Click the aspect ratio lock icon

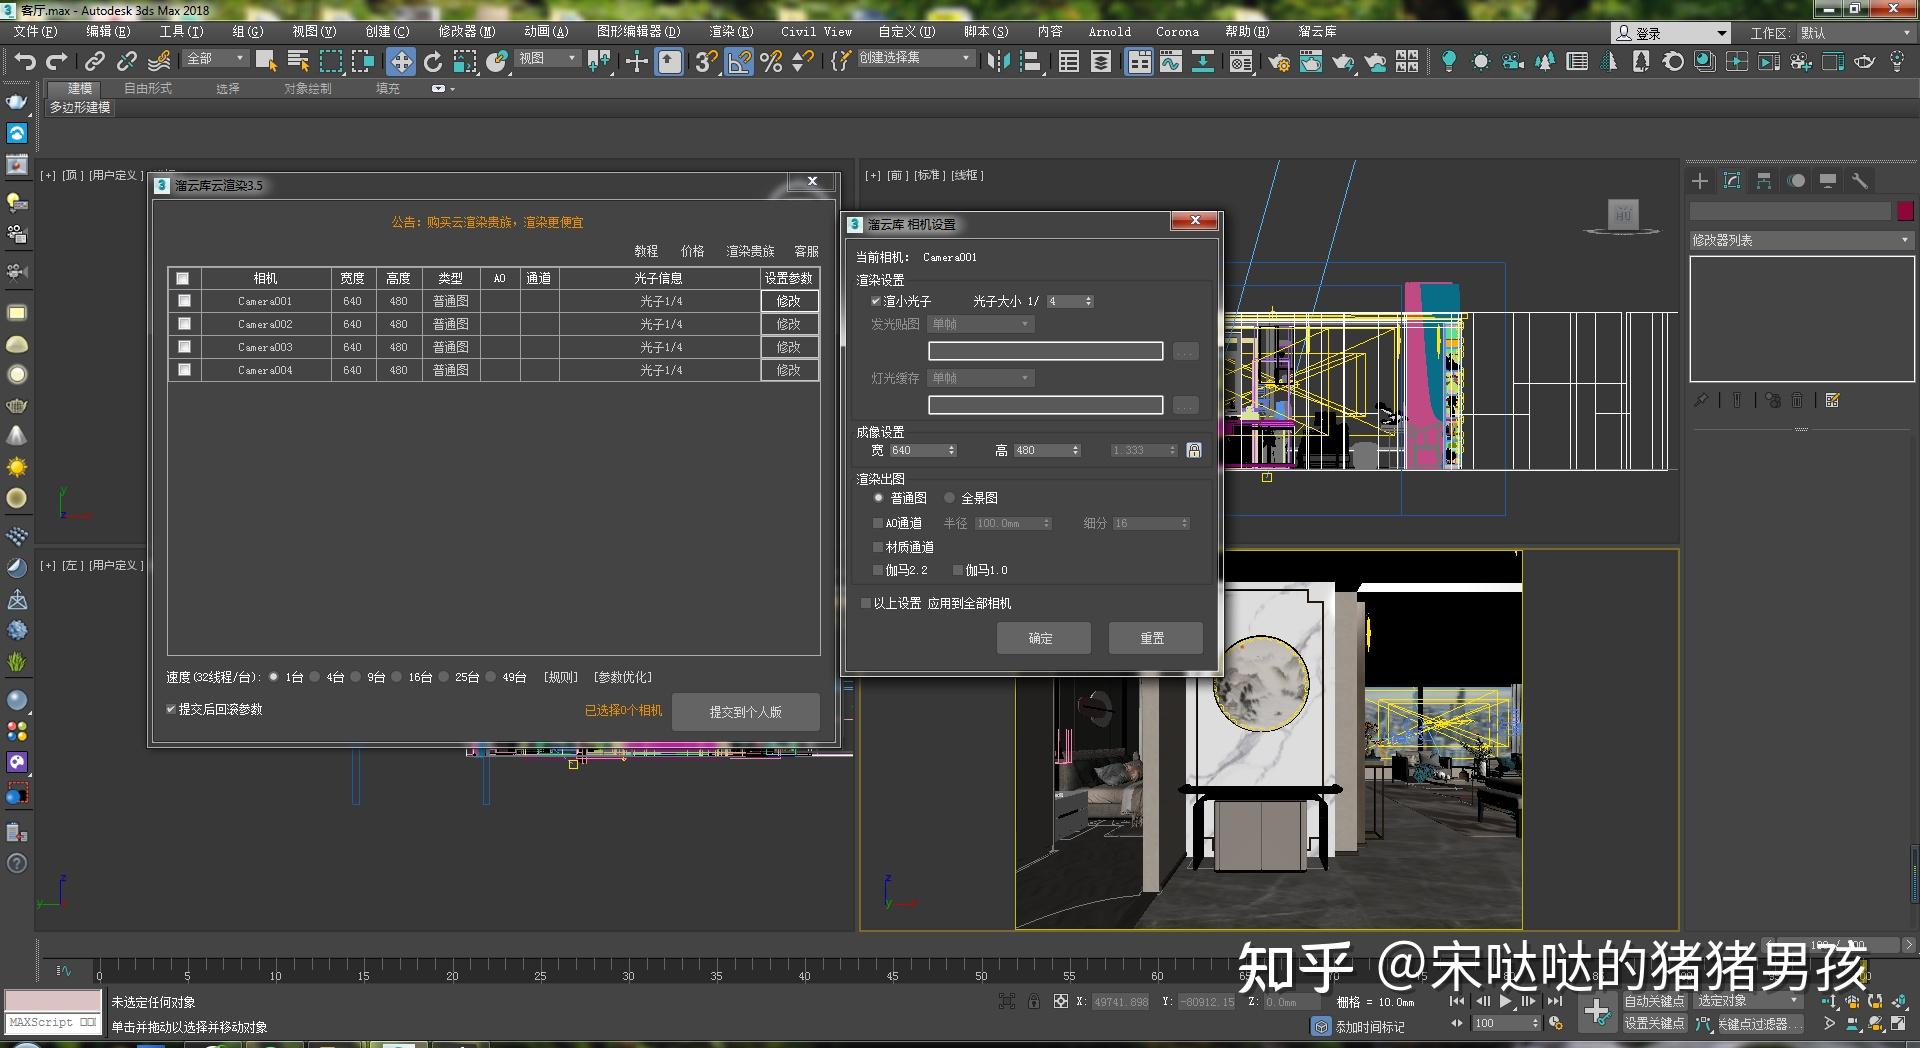1194,450
